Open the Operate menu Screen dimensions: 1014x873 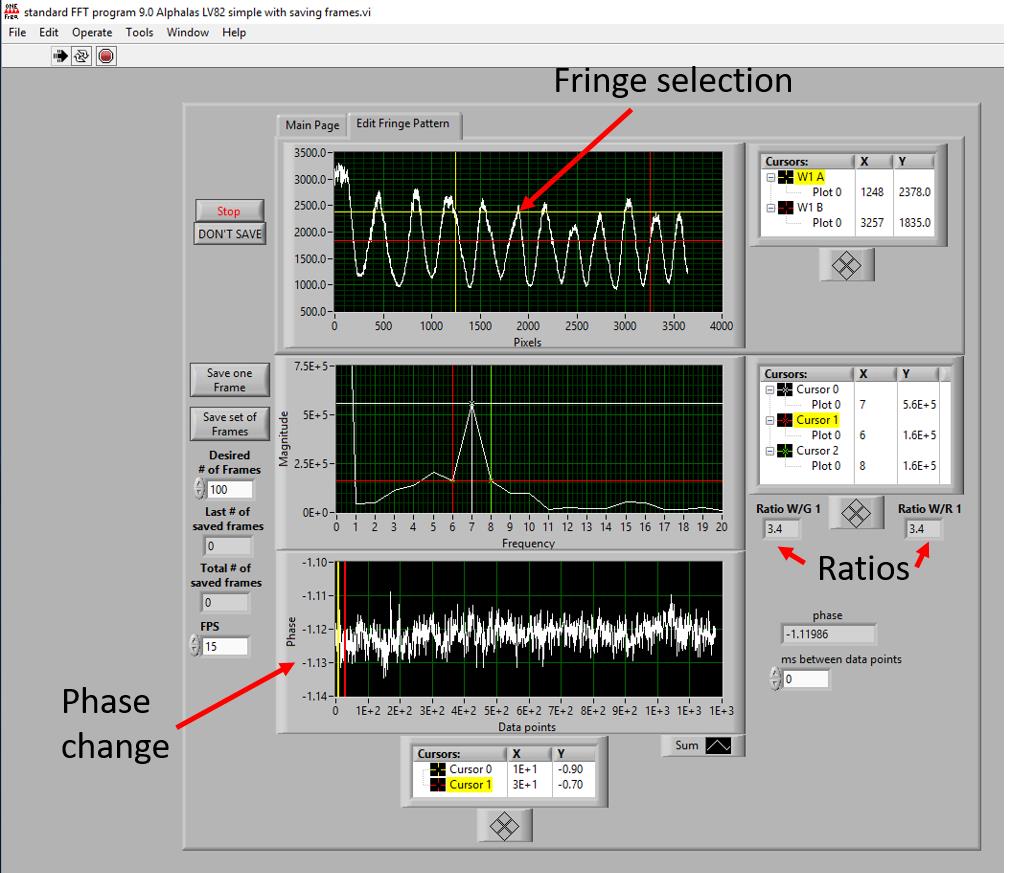tap(92, 32)
